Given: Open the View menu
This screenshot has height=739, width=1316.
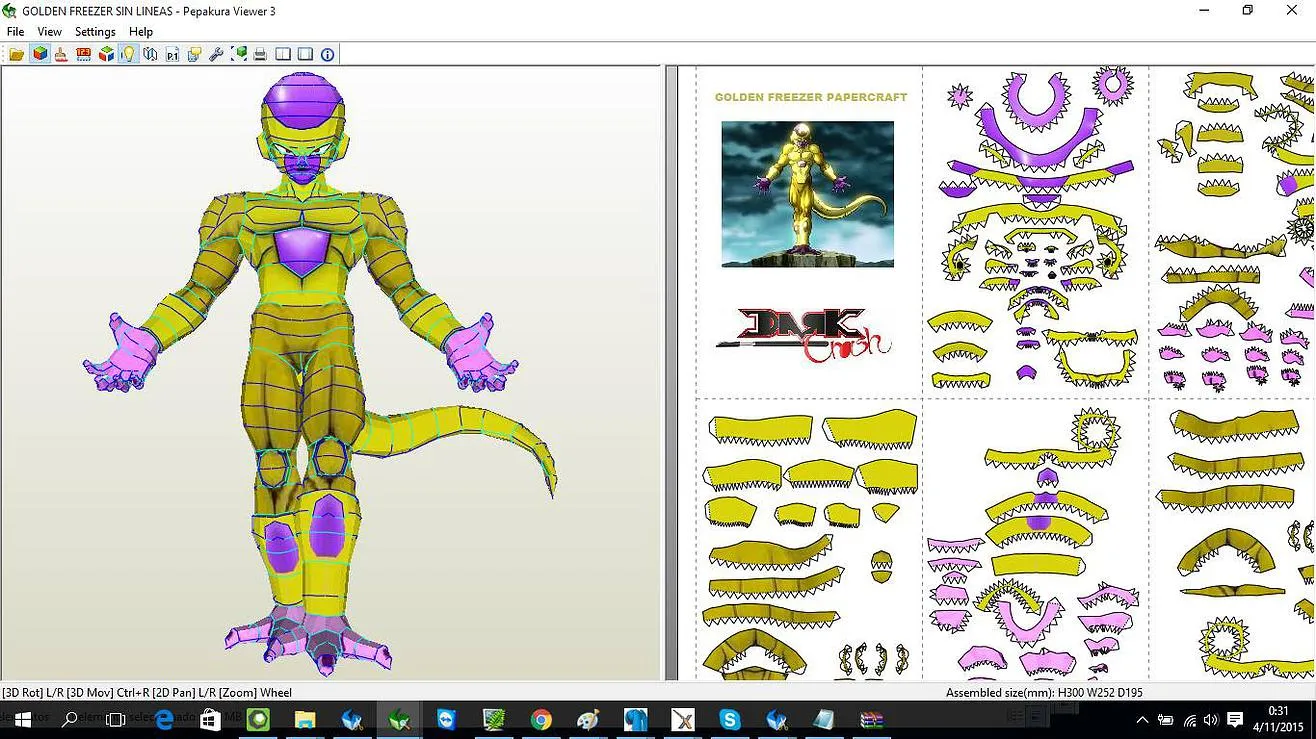Looking at the screenshot, I should tap(50, 32).
